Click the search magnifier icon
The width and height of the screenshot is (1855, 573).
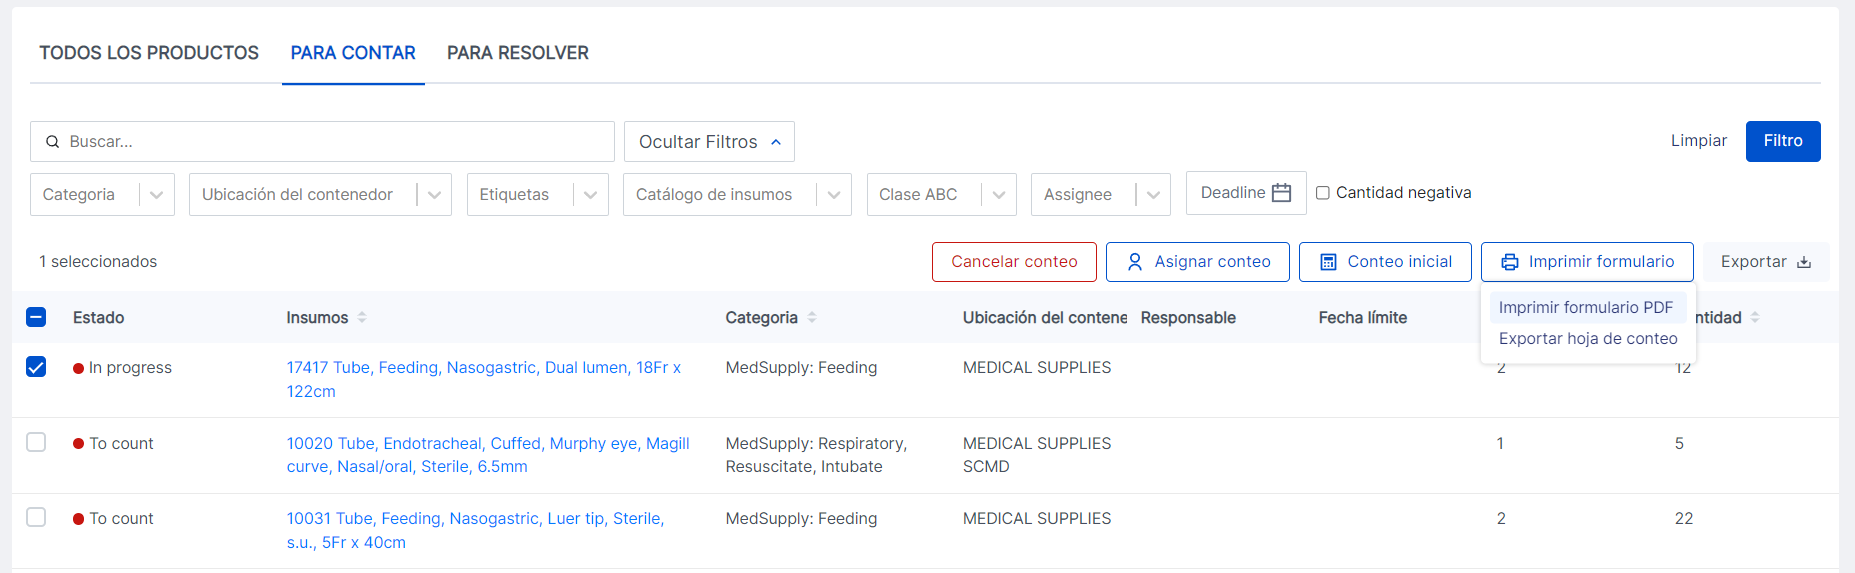53,142
